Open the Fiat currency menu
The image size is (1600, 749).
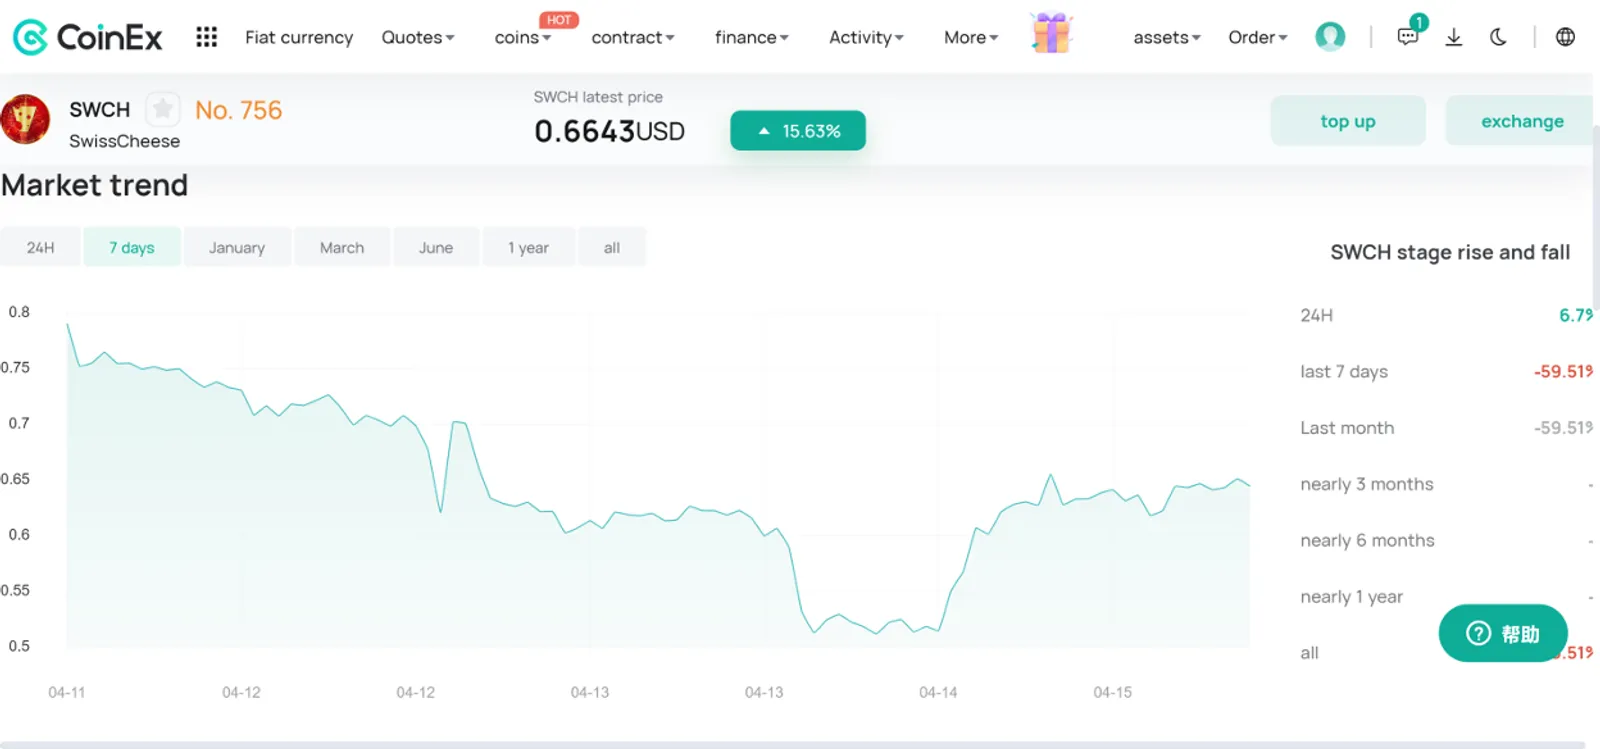click(299, 37)
